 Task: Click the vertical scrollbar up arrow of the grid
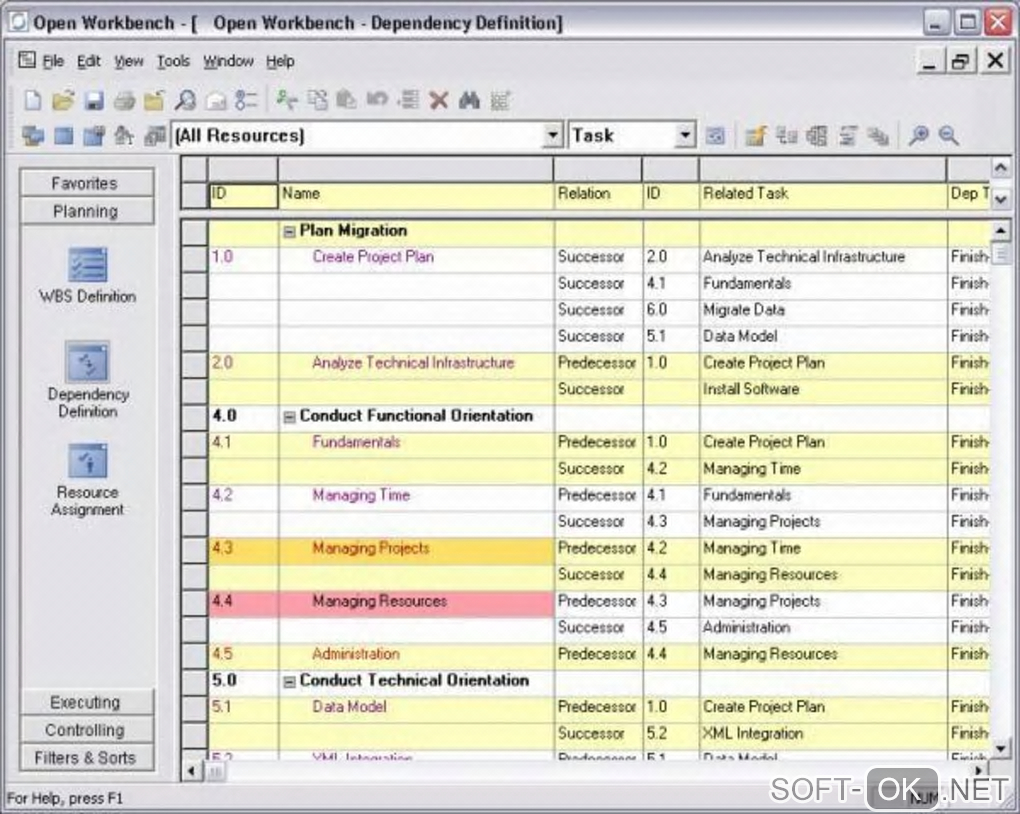[1000, 230]
